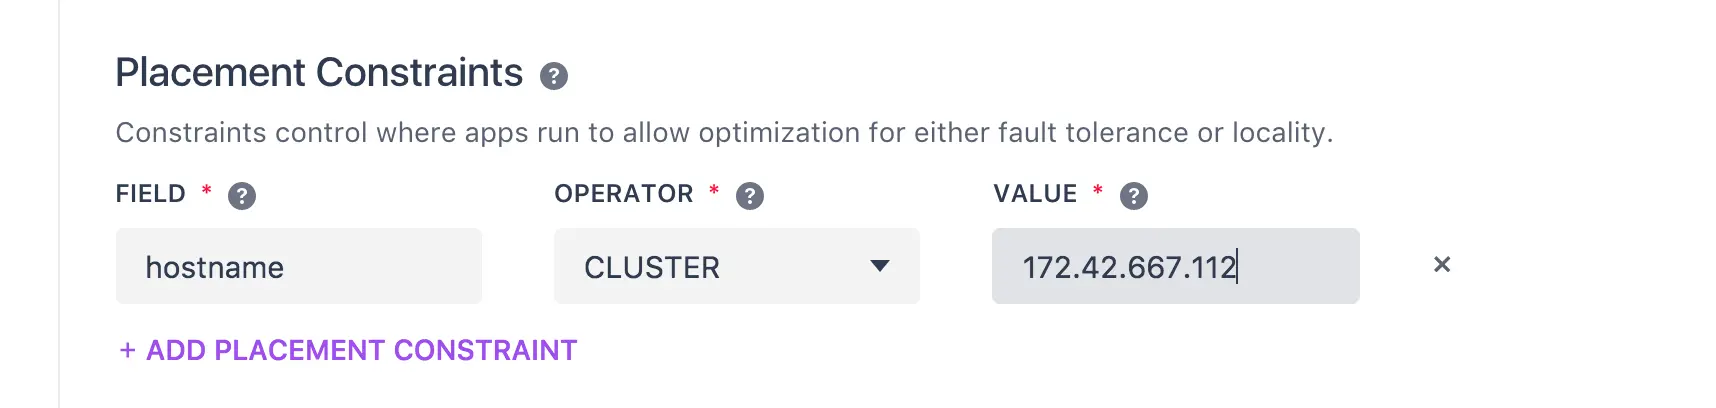The height and width of the screenshot is (408, 1716).
Task: Click the FIELD column label
Action: click(x=151, y=194)
